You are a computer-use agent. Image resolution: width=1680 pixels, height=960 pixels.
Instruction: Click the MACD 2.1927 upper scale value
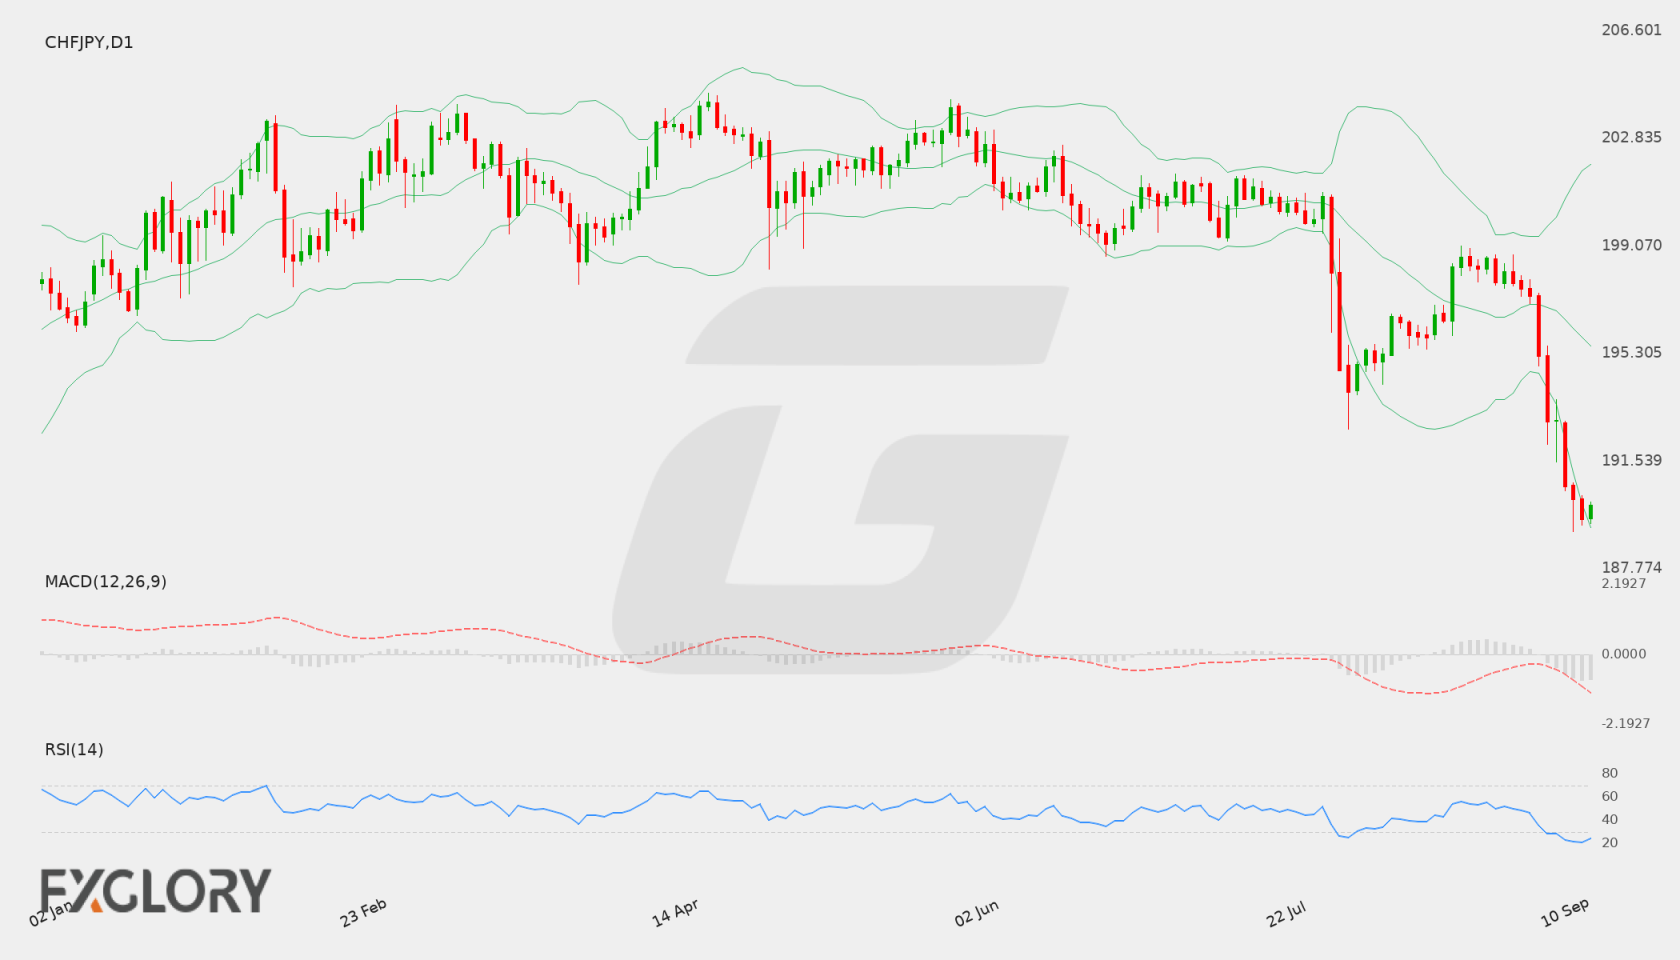pyautogui.click(x=1623, y=583)
